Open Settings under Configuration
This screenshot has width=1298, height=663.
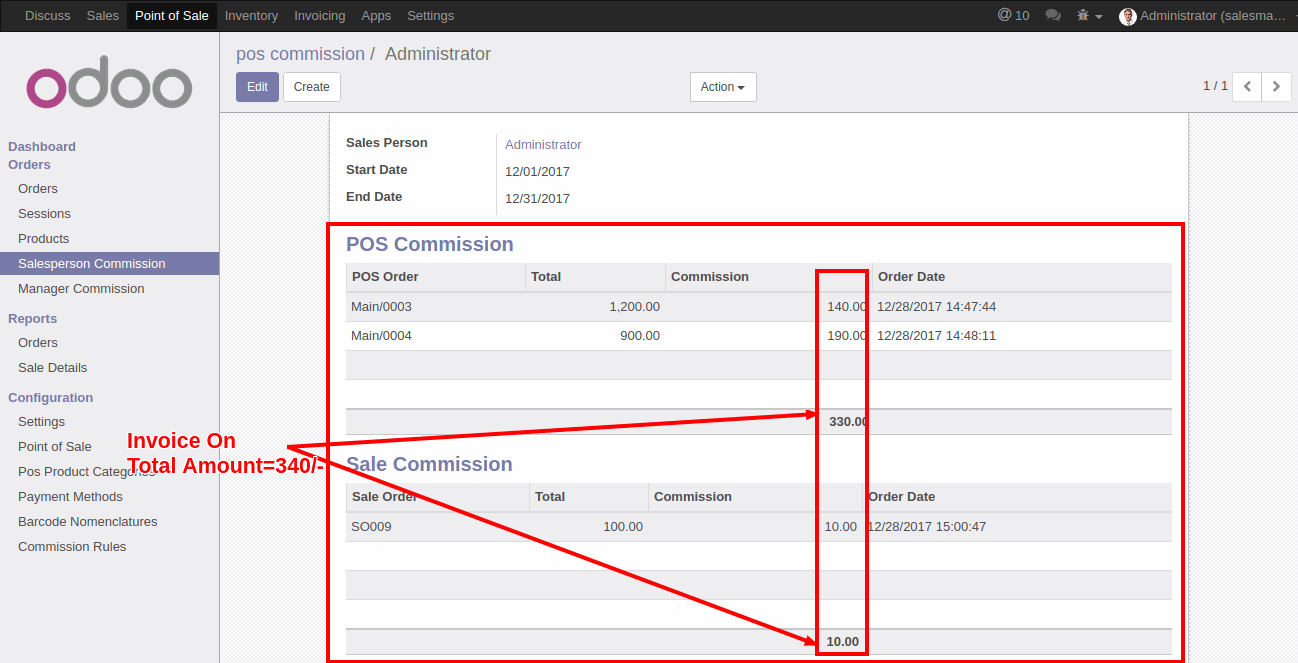(41, 422)
